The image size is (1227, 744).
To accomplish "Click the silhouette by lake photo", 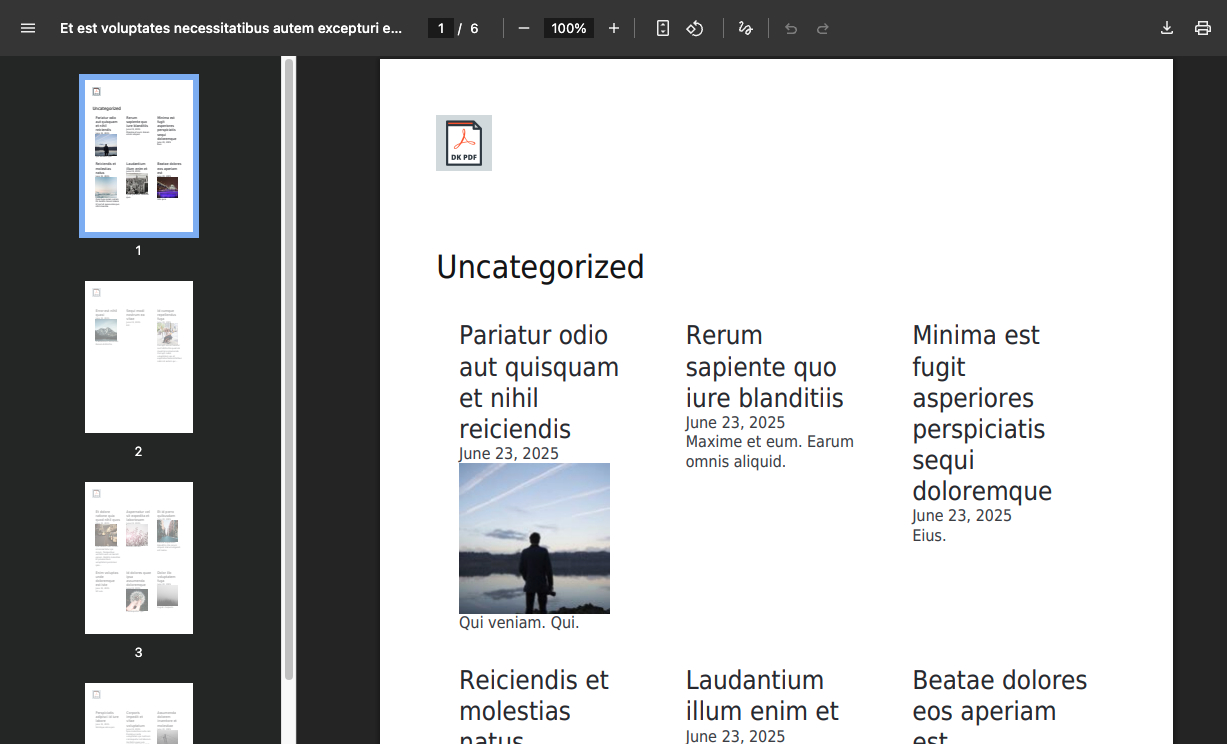I will point(534,538).
